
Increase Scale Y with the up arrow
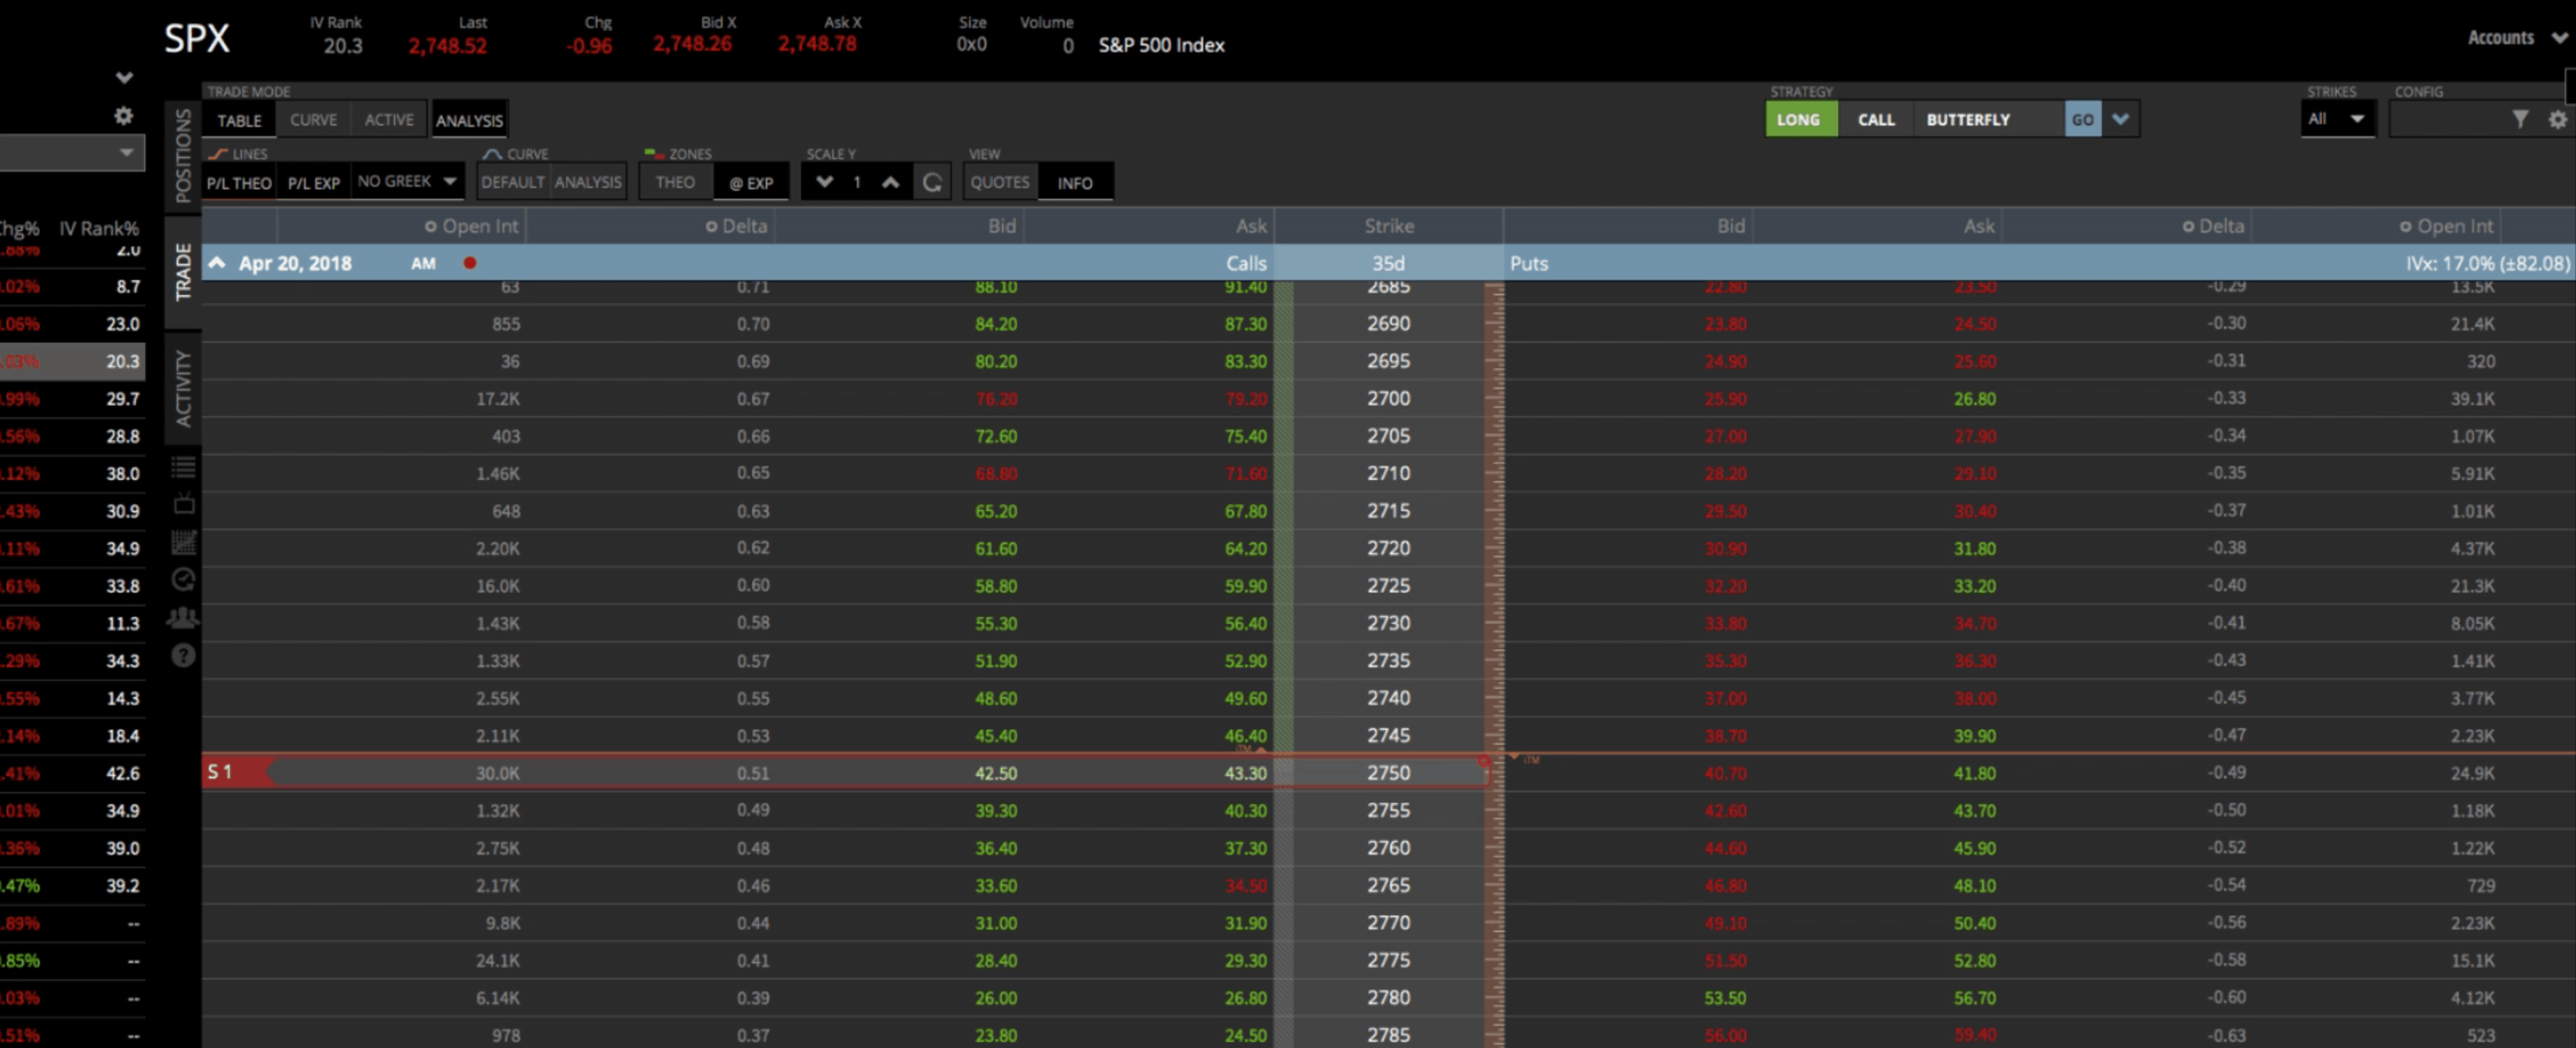(890, 182)
